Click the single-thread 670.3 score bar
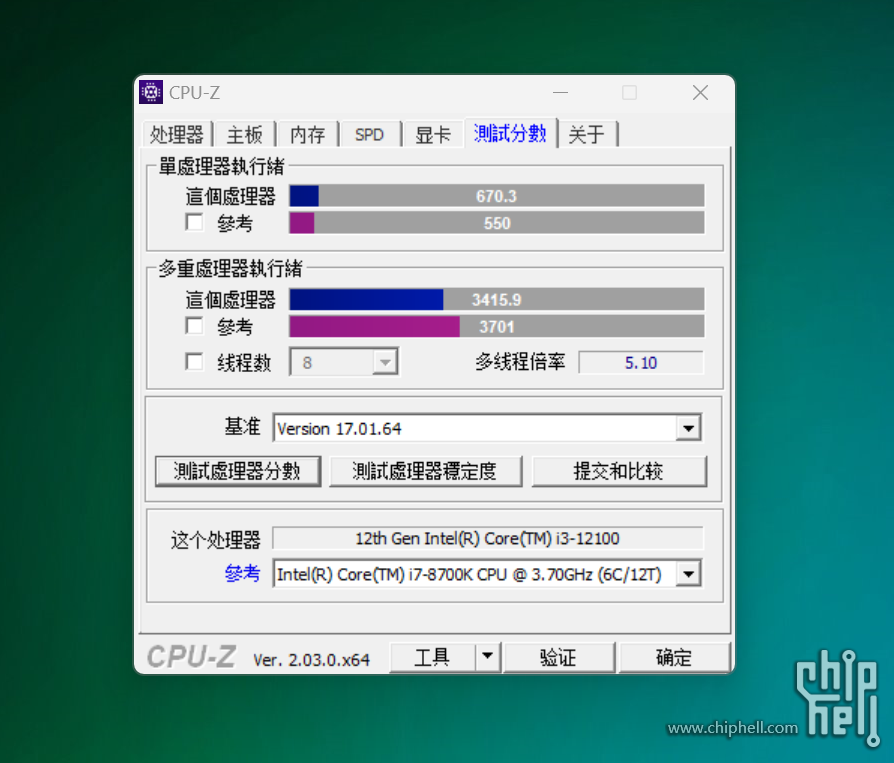894x763 pixels. (497, 196)
